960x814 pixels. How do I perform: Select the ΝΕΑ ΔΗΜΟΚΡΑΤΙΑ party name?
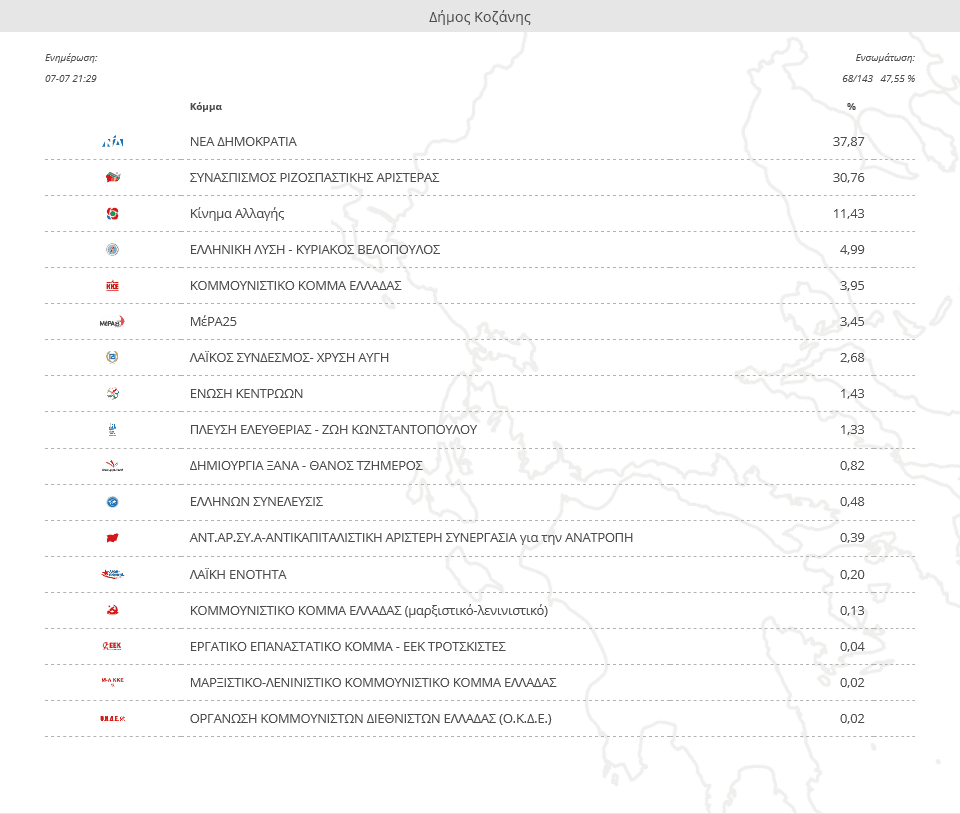pyautogui.click(x=243, y=141)
